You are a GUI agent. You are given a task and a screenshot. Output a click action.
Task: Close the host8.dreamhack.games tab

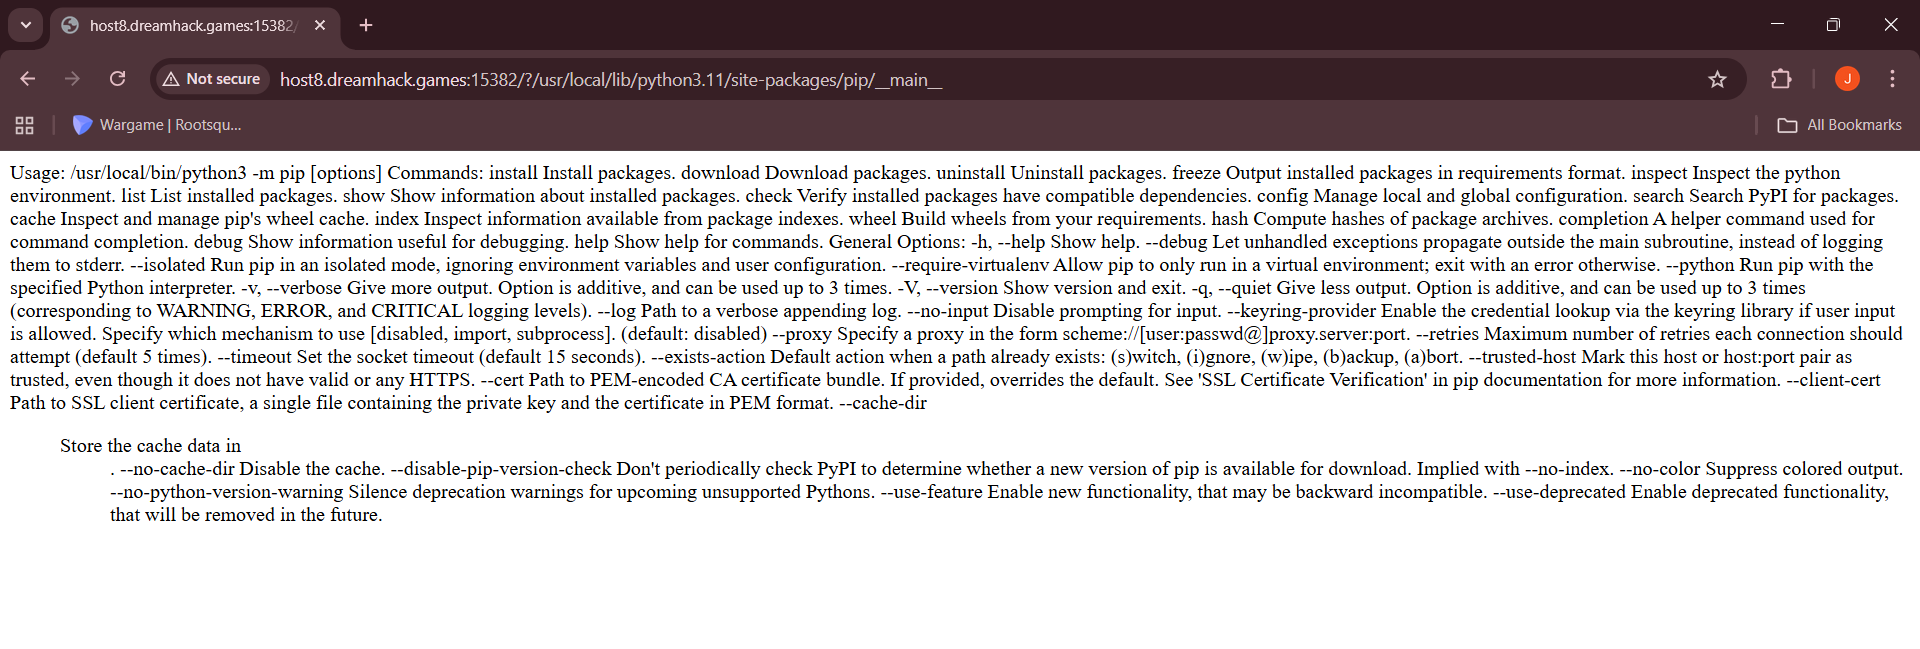coord(320,25)
